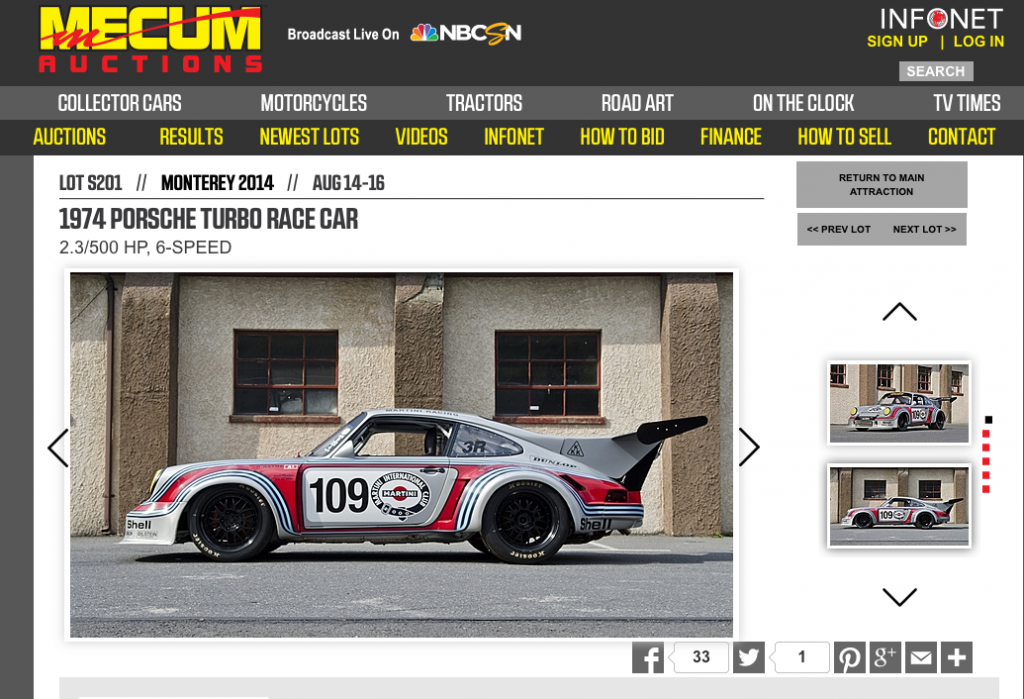Click the Search button

[x=935, y=71]
